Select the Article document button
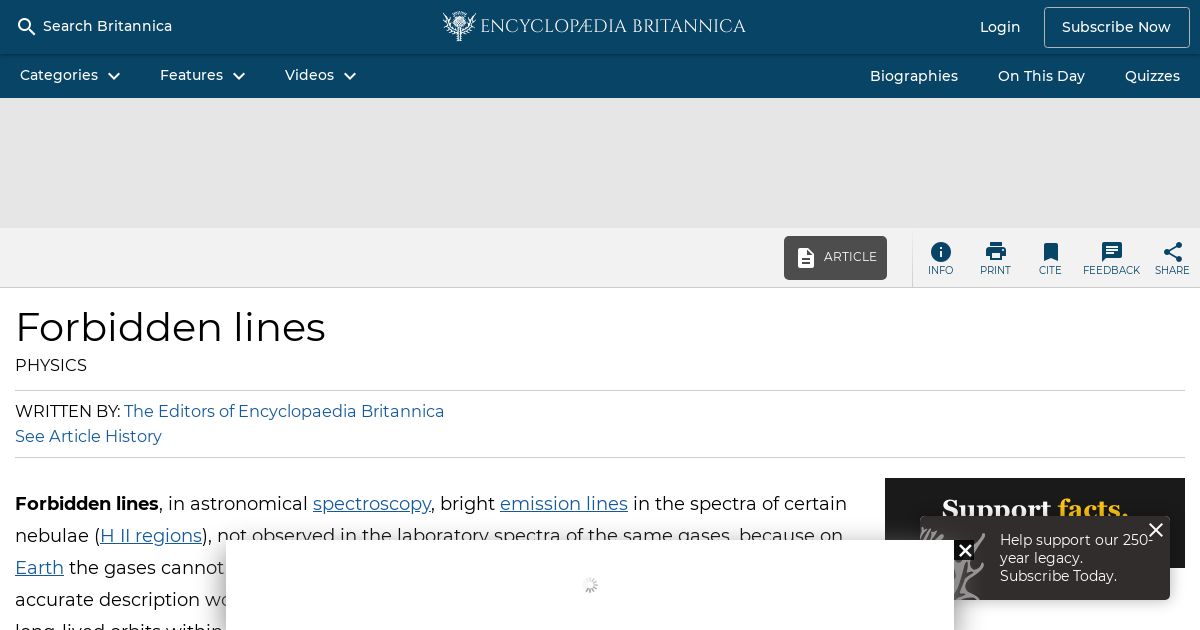Image resolution: width=1200 pixels, height=630 pixels. pyautogui.click(x=835, y=258)
